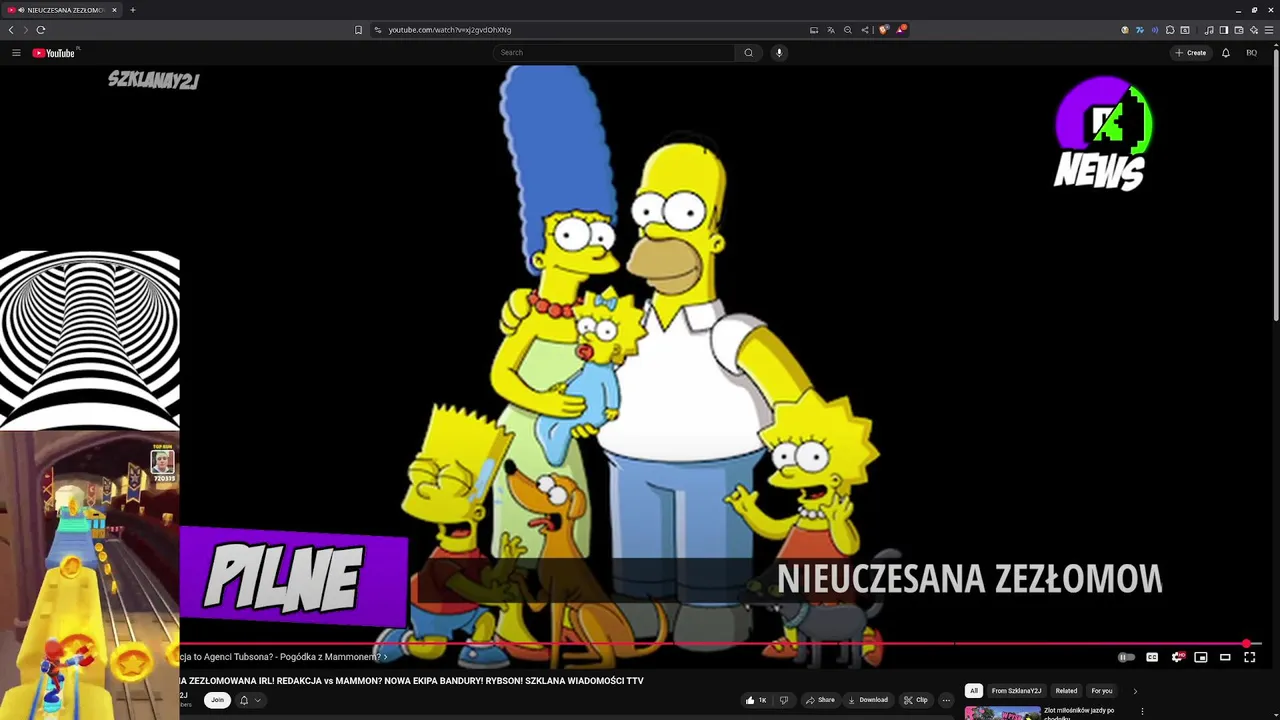Share the video with Share button

(820, 700)
